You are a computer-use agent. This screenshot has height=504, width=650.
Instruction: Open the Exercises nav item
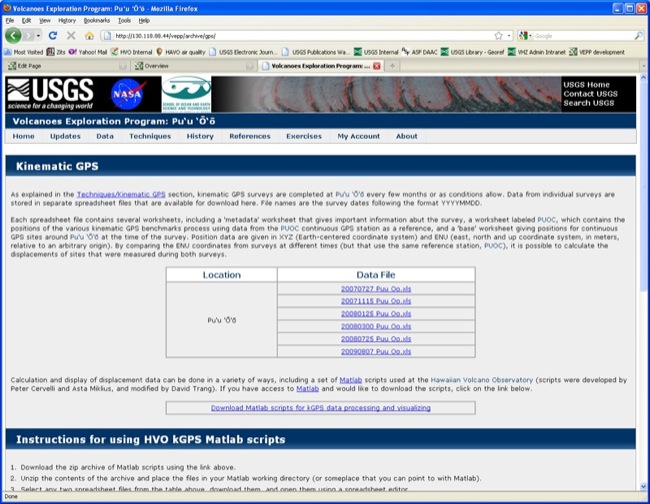pos(304,136)
